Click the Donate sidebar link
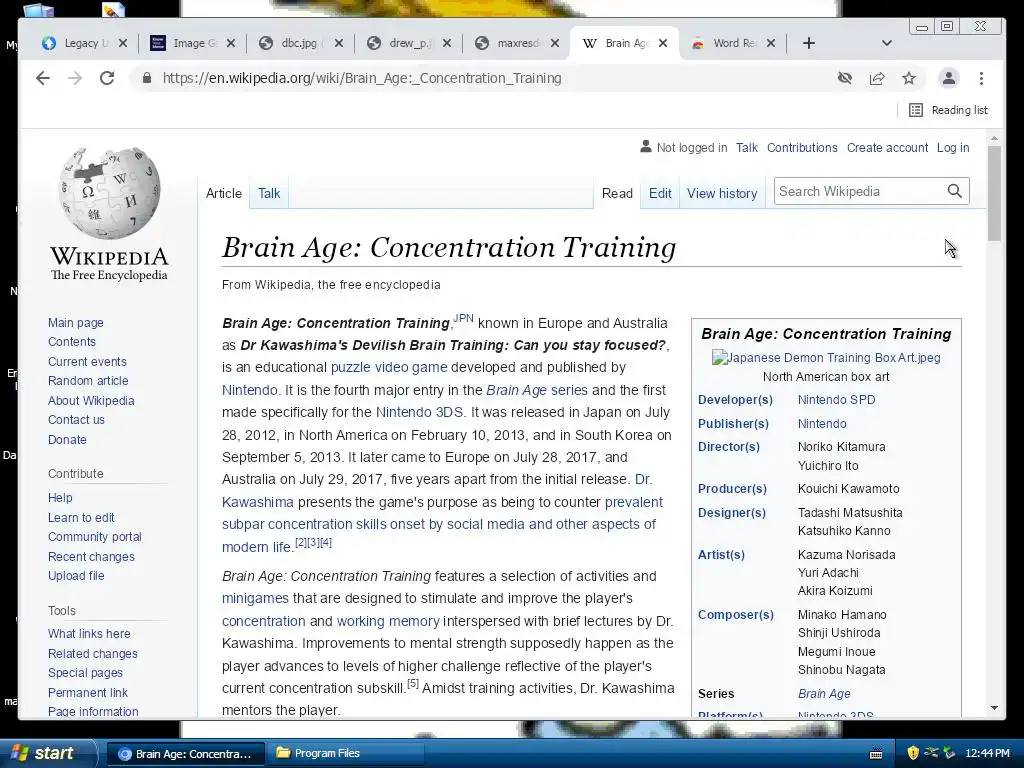 click(x=67, y=440)
